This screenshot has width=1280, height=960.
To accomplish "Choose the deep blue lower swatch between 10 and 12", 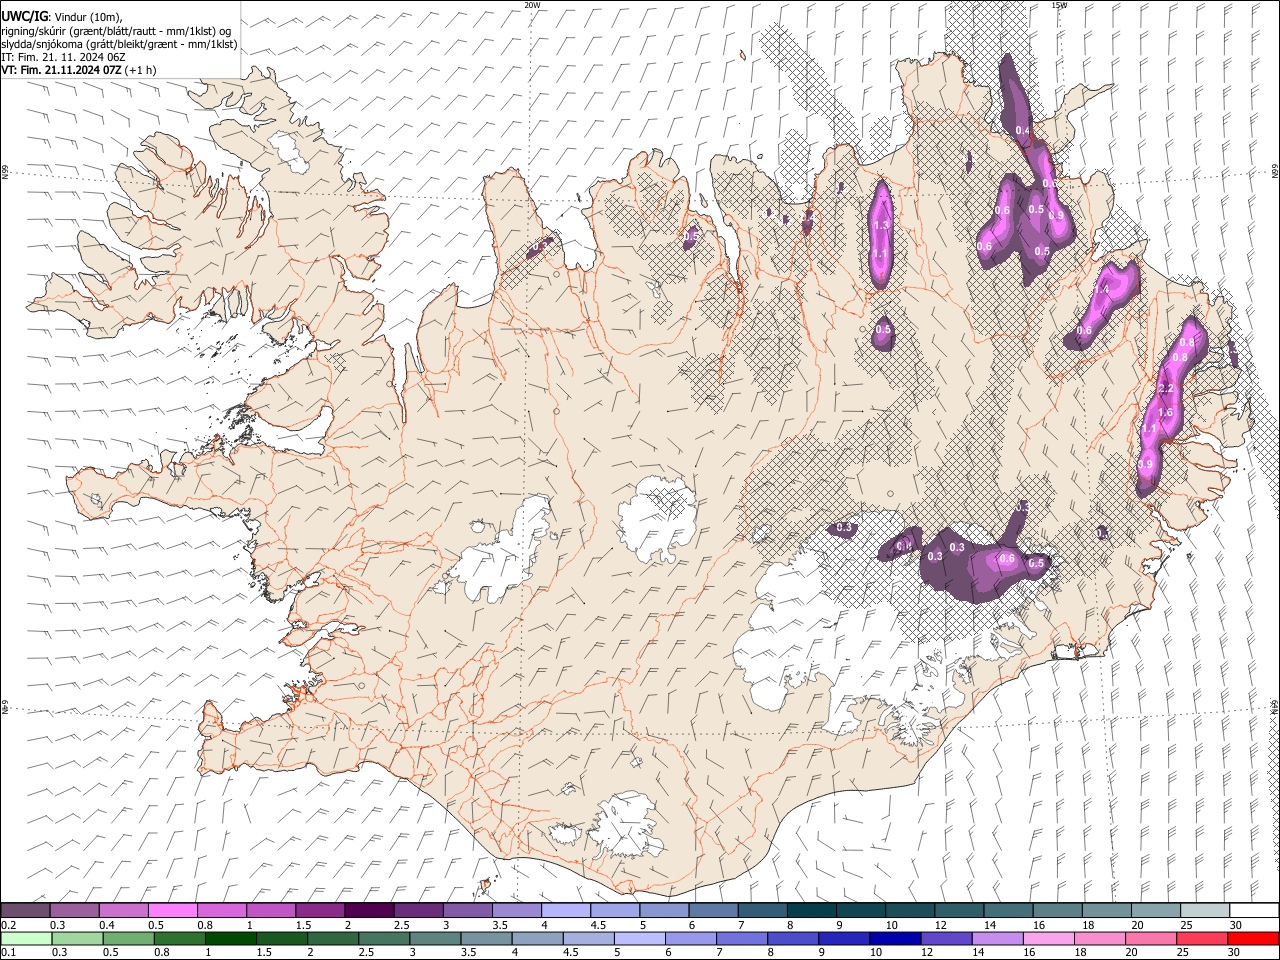I will pos(895,938).
